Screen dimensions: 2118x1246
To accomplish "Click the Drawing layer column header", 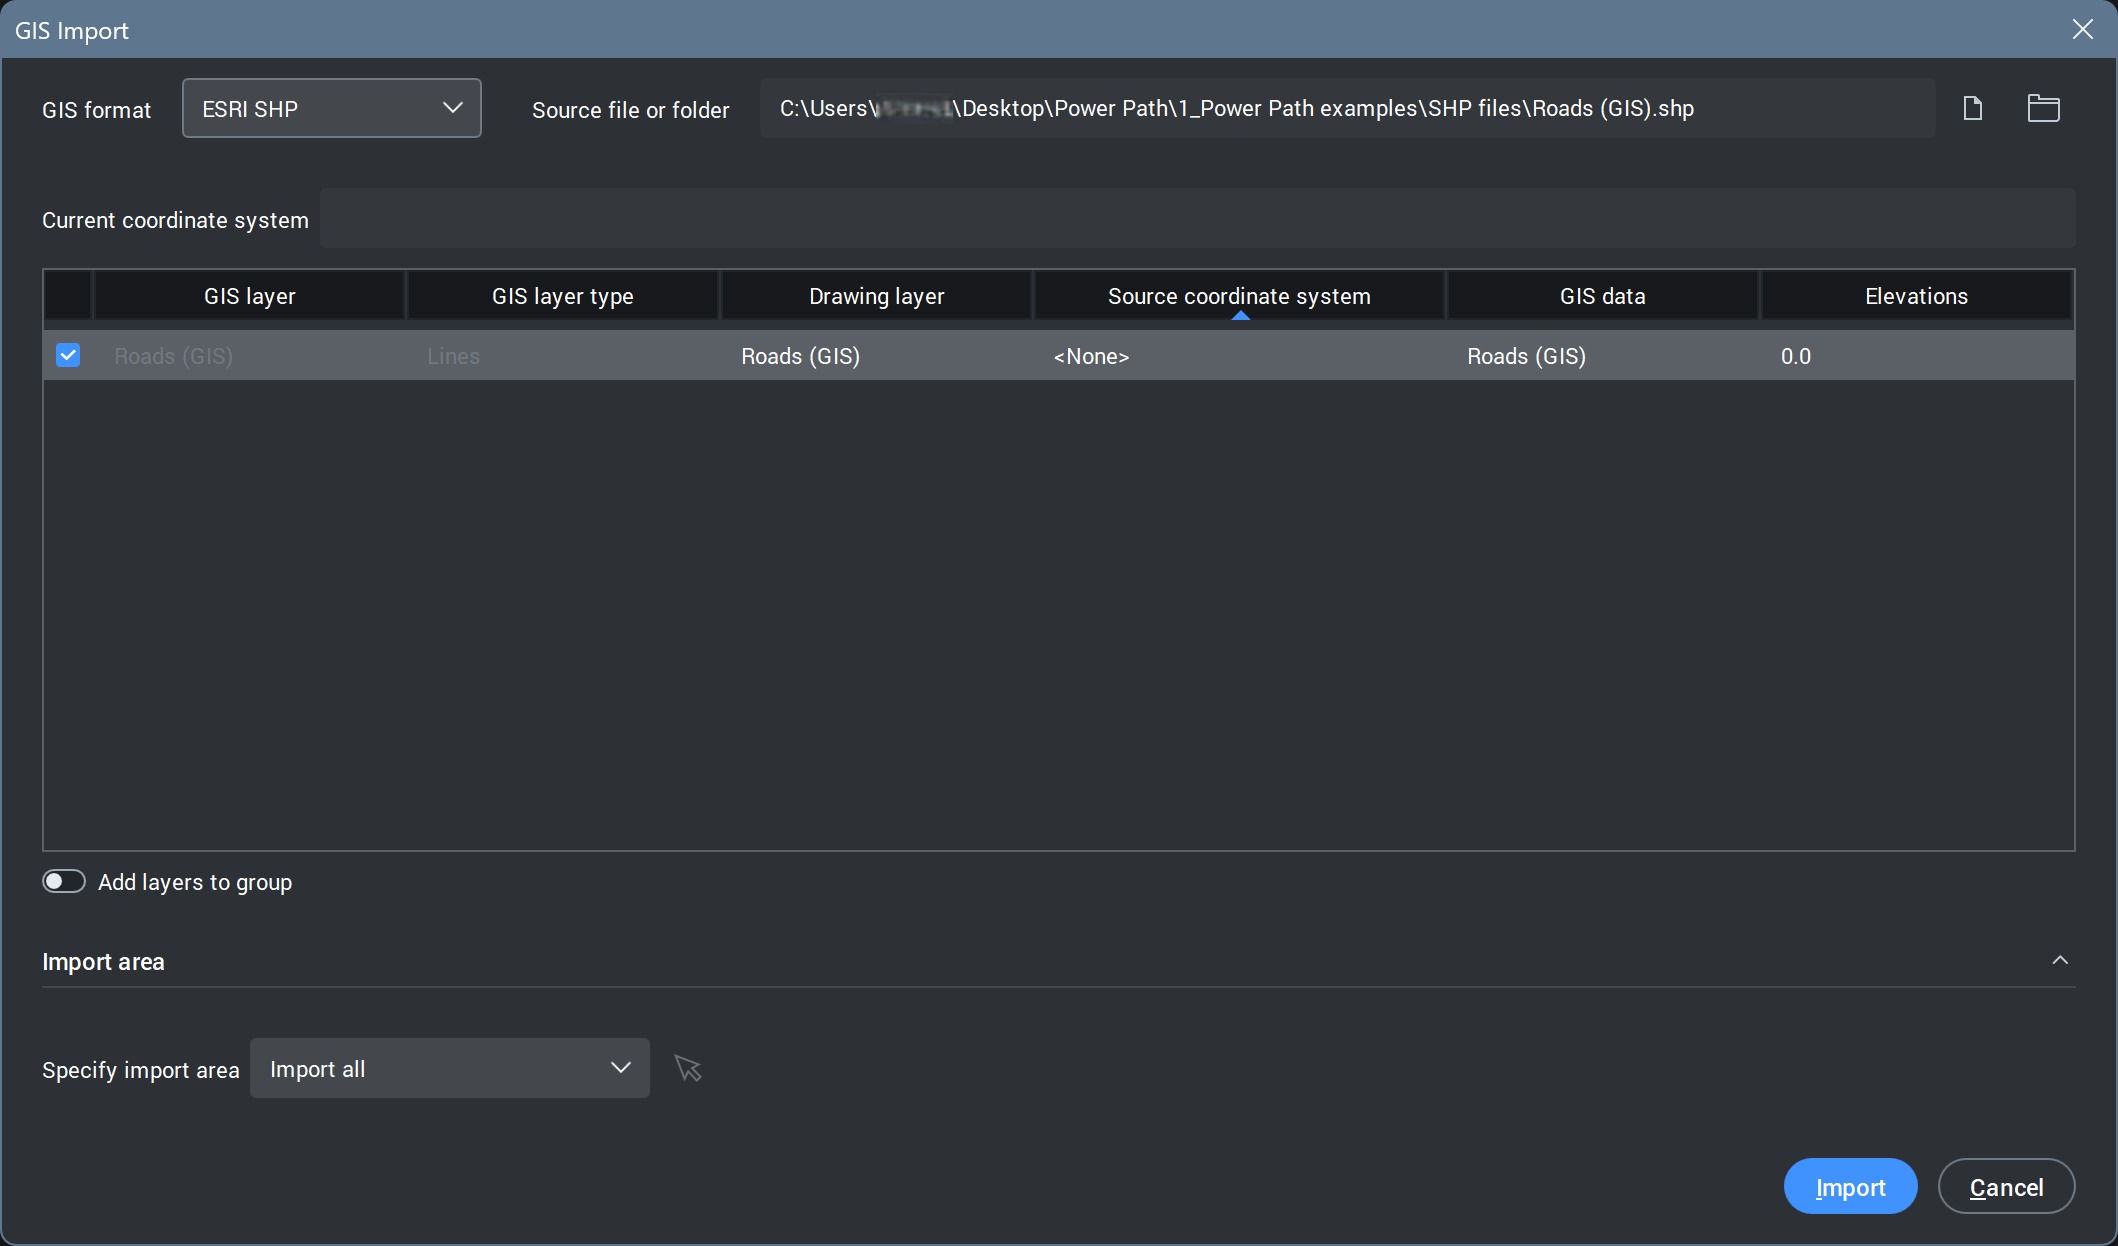I will point(876,296).
